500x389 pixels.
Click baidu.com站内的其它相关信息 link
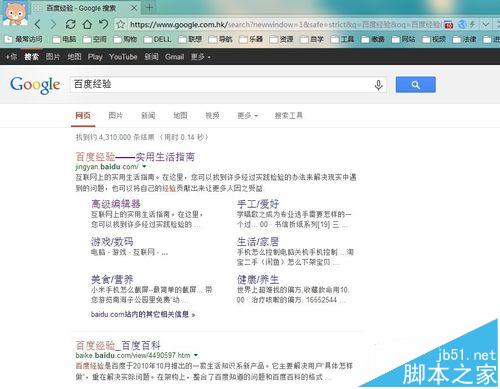click(143, 314)
